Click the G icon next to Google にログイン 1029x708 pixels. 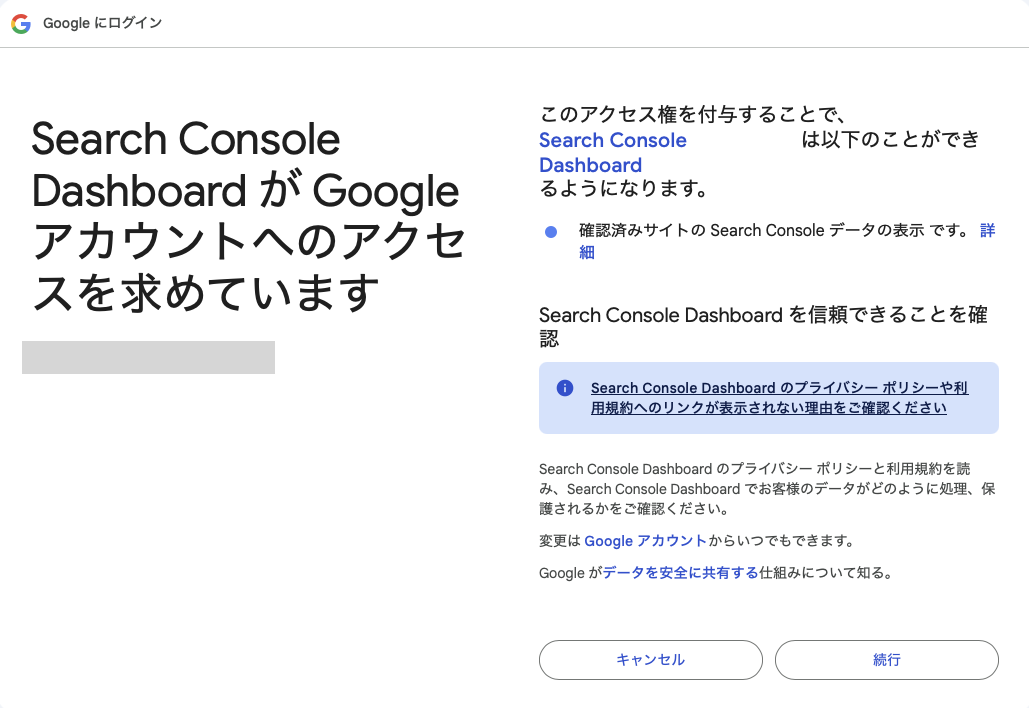[20, 24]
